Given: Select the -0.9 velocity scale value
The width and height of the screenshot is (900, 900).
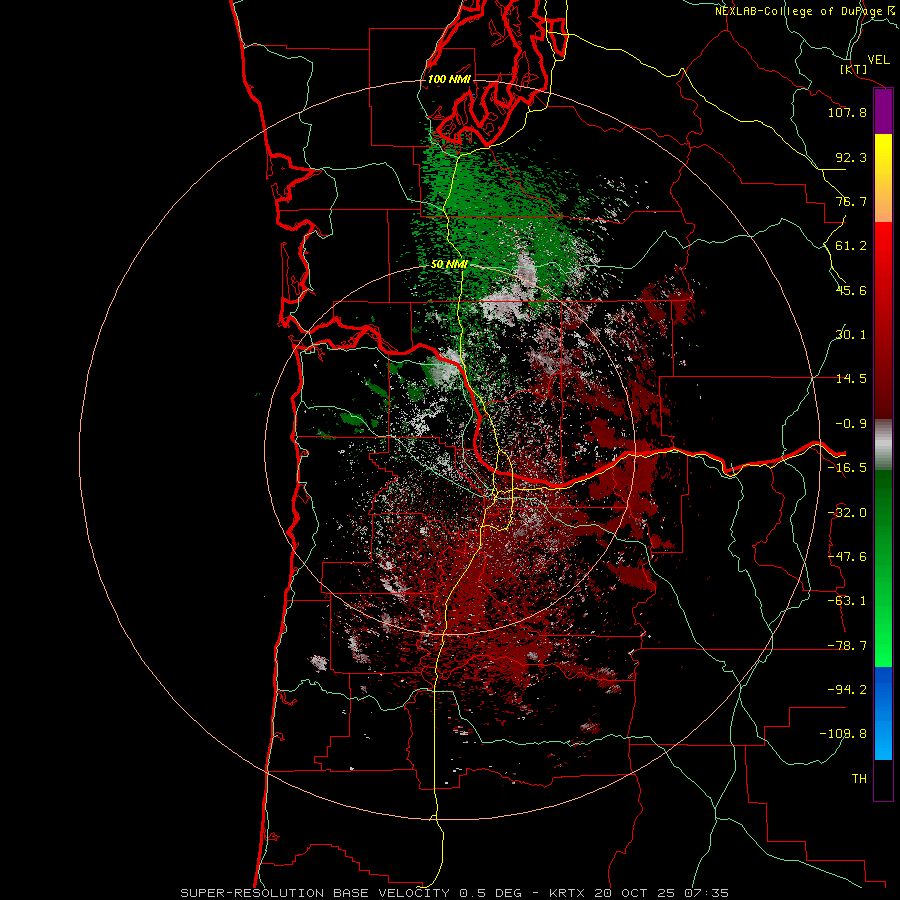Looking at the screenshot, I should coord(851,424).
